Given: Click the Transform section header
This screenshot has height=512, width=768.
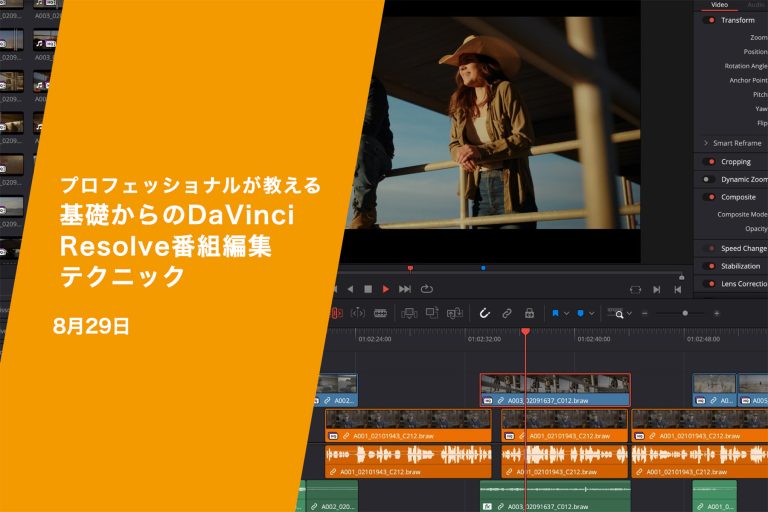Looking at the screenshot, I should [x=738, y=20].
